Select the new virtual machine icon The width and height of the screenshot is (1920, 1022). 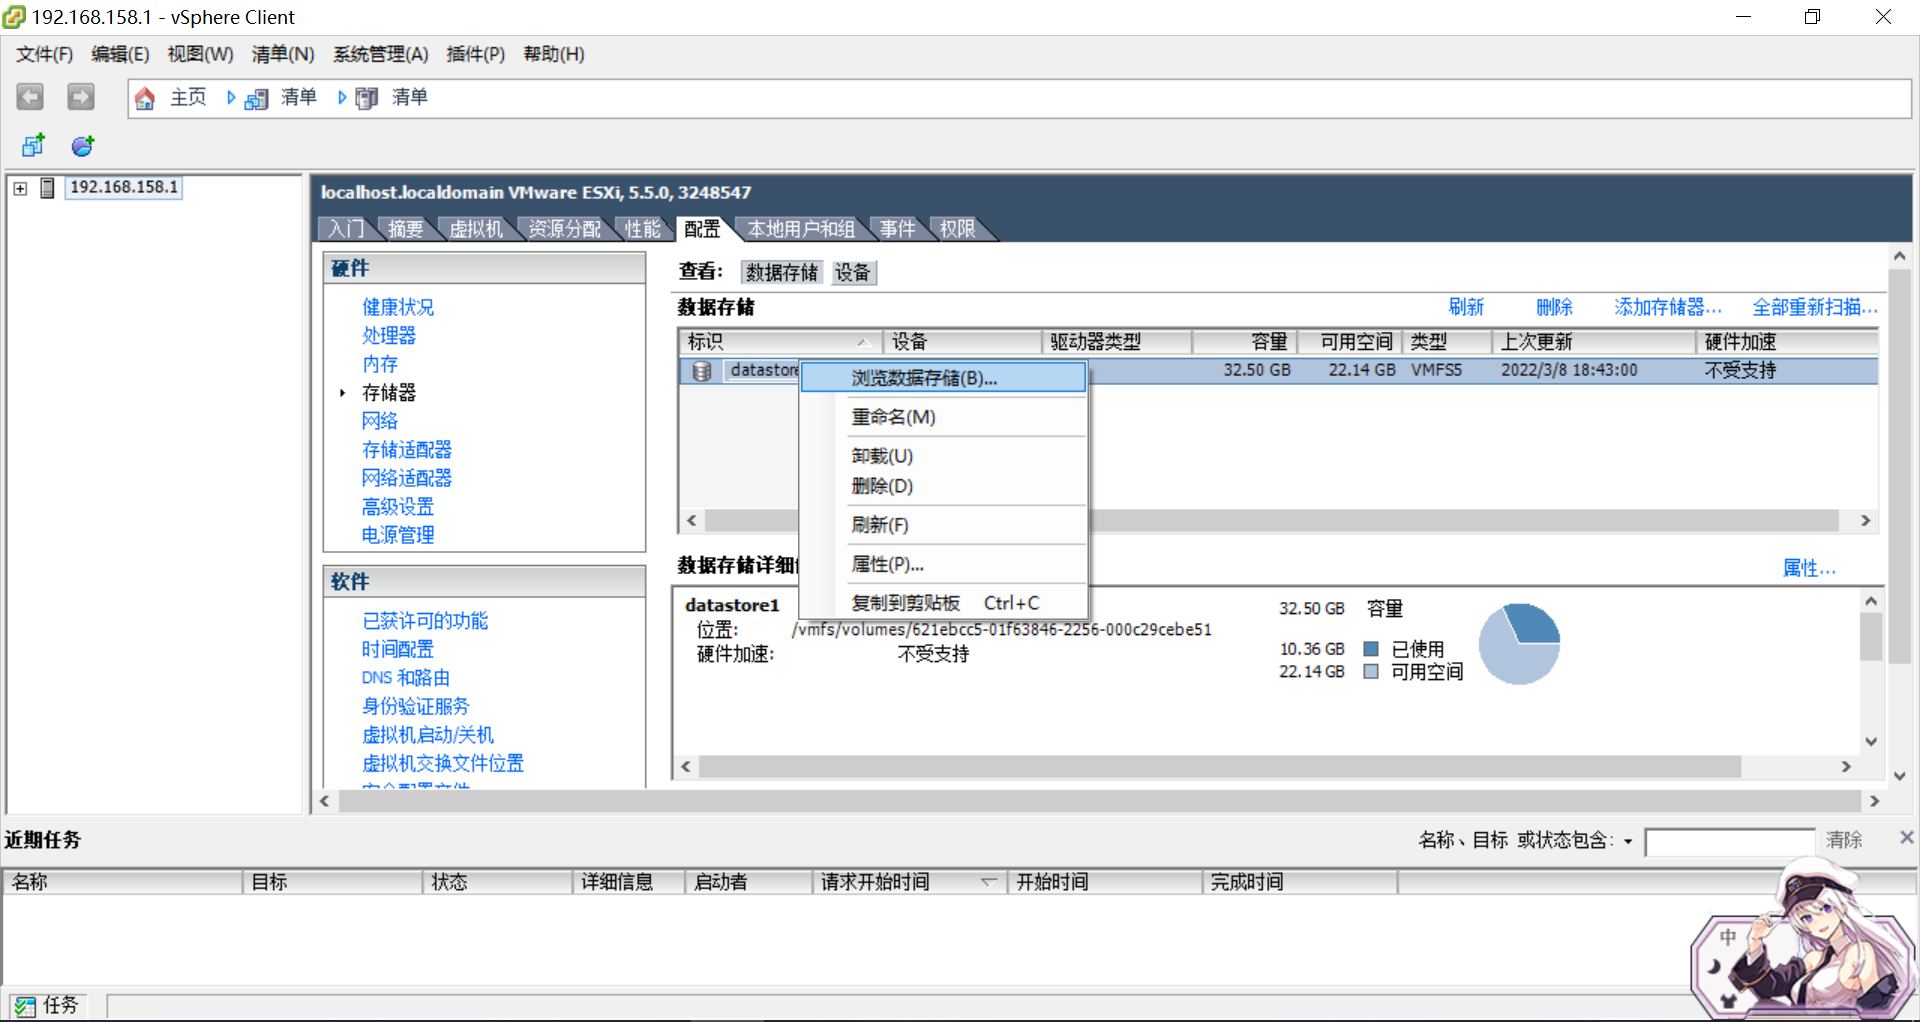coord(32,145)
